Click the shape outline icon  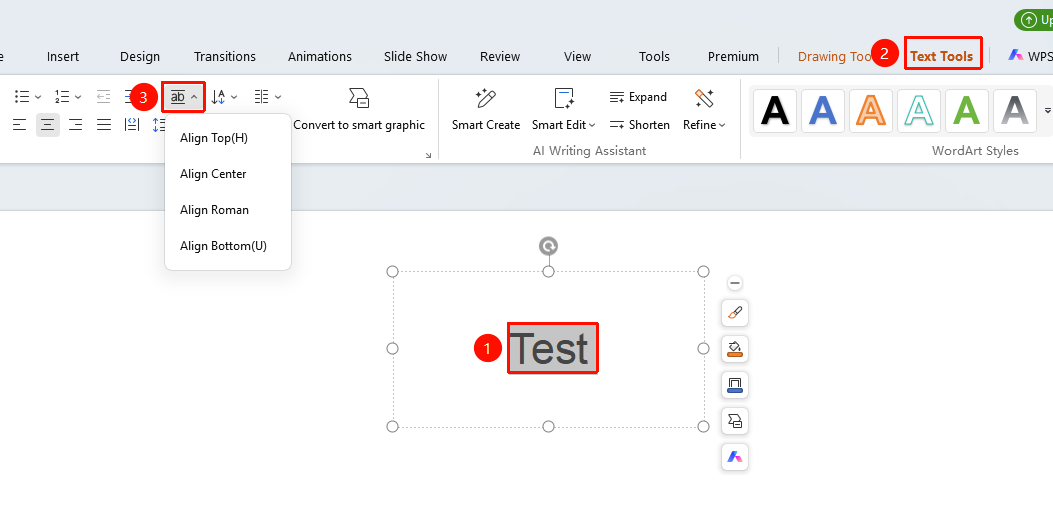[735, 385]
